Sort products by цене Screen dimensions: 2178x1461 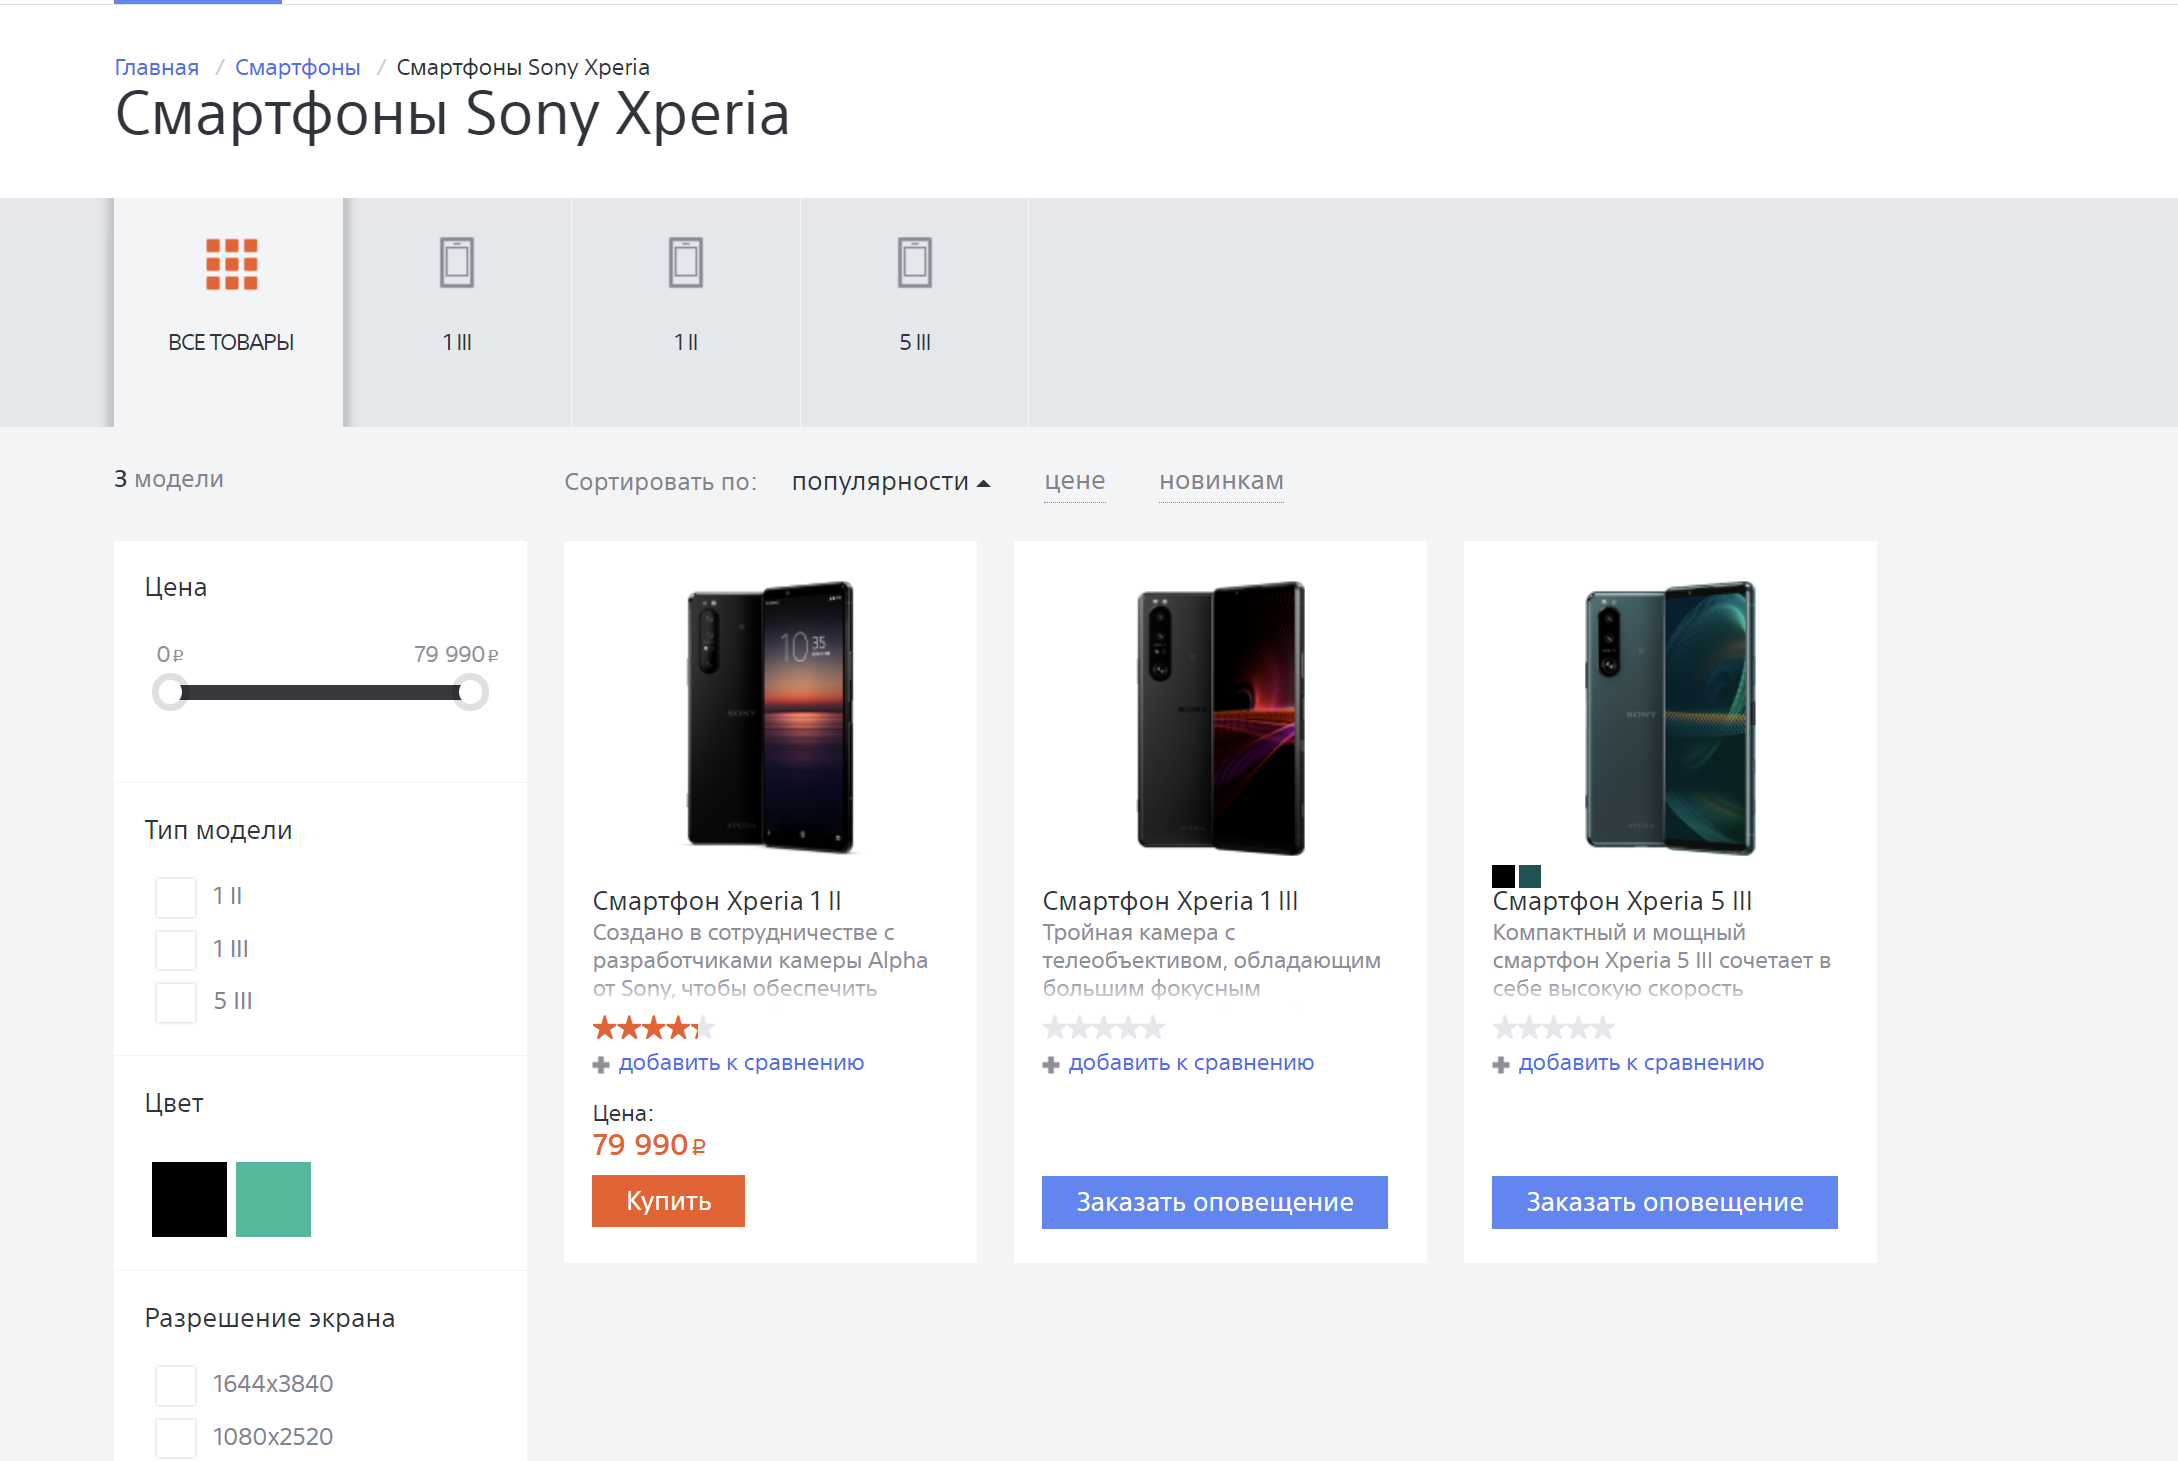pyautogui.click(x=1074, y=482)
